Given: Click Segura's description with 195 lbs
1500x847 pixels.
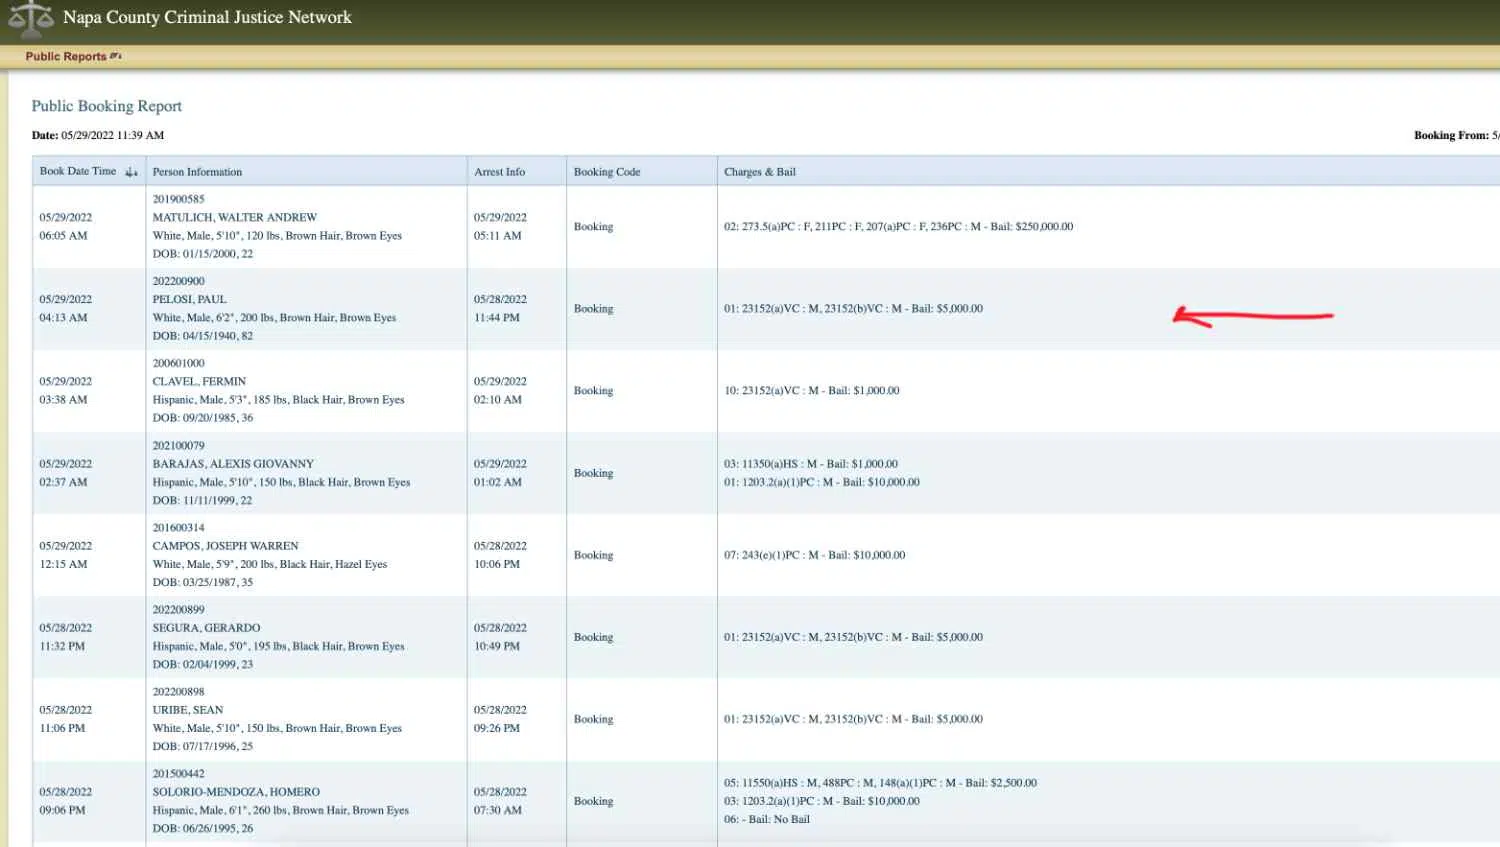Looking at the screenshot, I should pos(278,646).
